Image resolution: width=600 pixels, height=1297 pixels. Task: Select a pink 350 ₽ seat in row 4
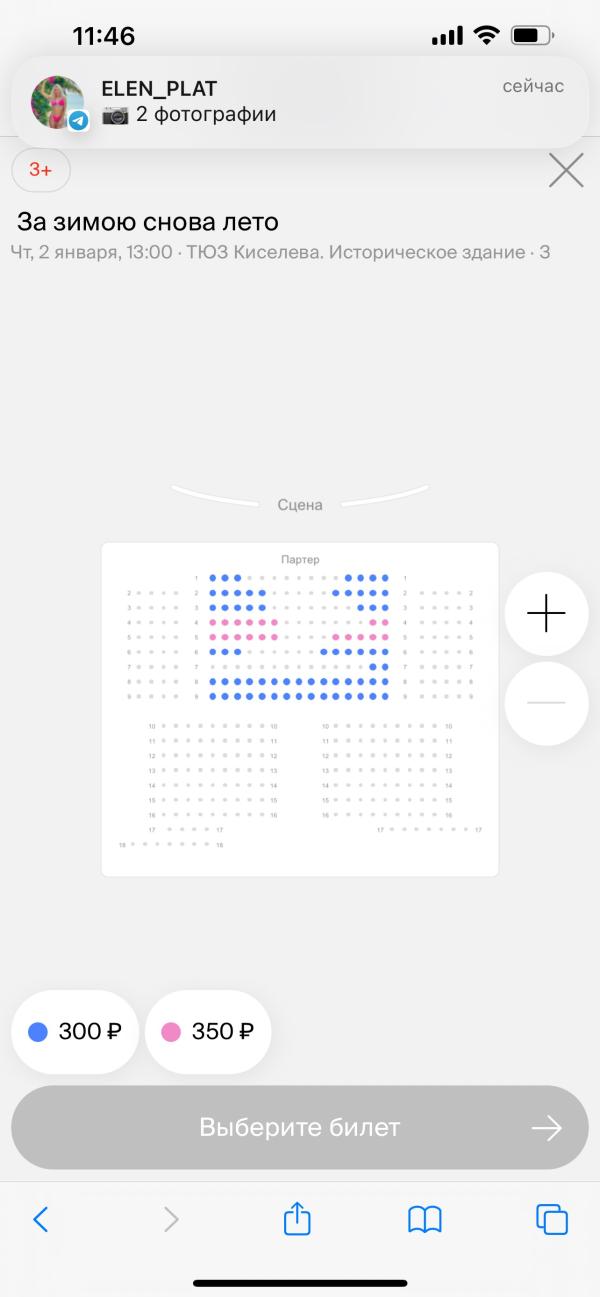(213, 622)
